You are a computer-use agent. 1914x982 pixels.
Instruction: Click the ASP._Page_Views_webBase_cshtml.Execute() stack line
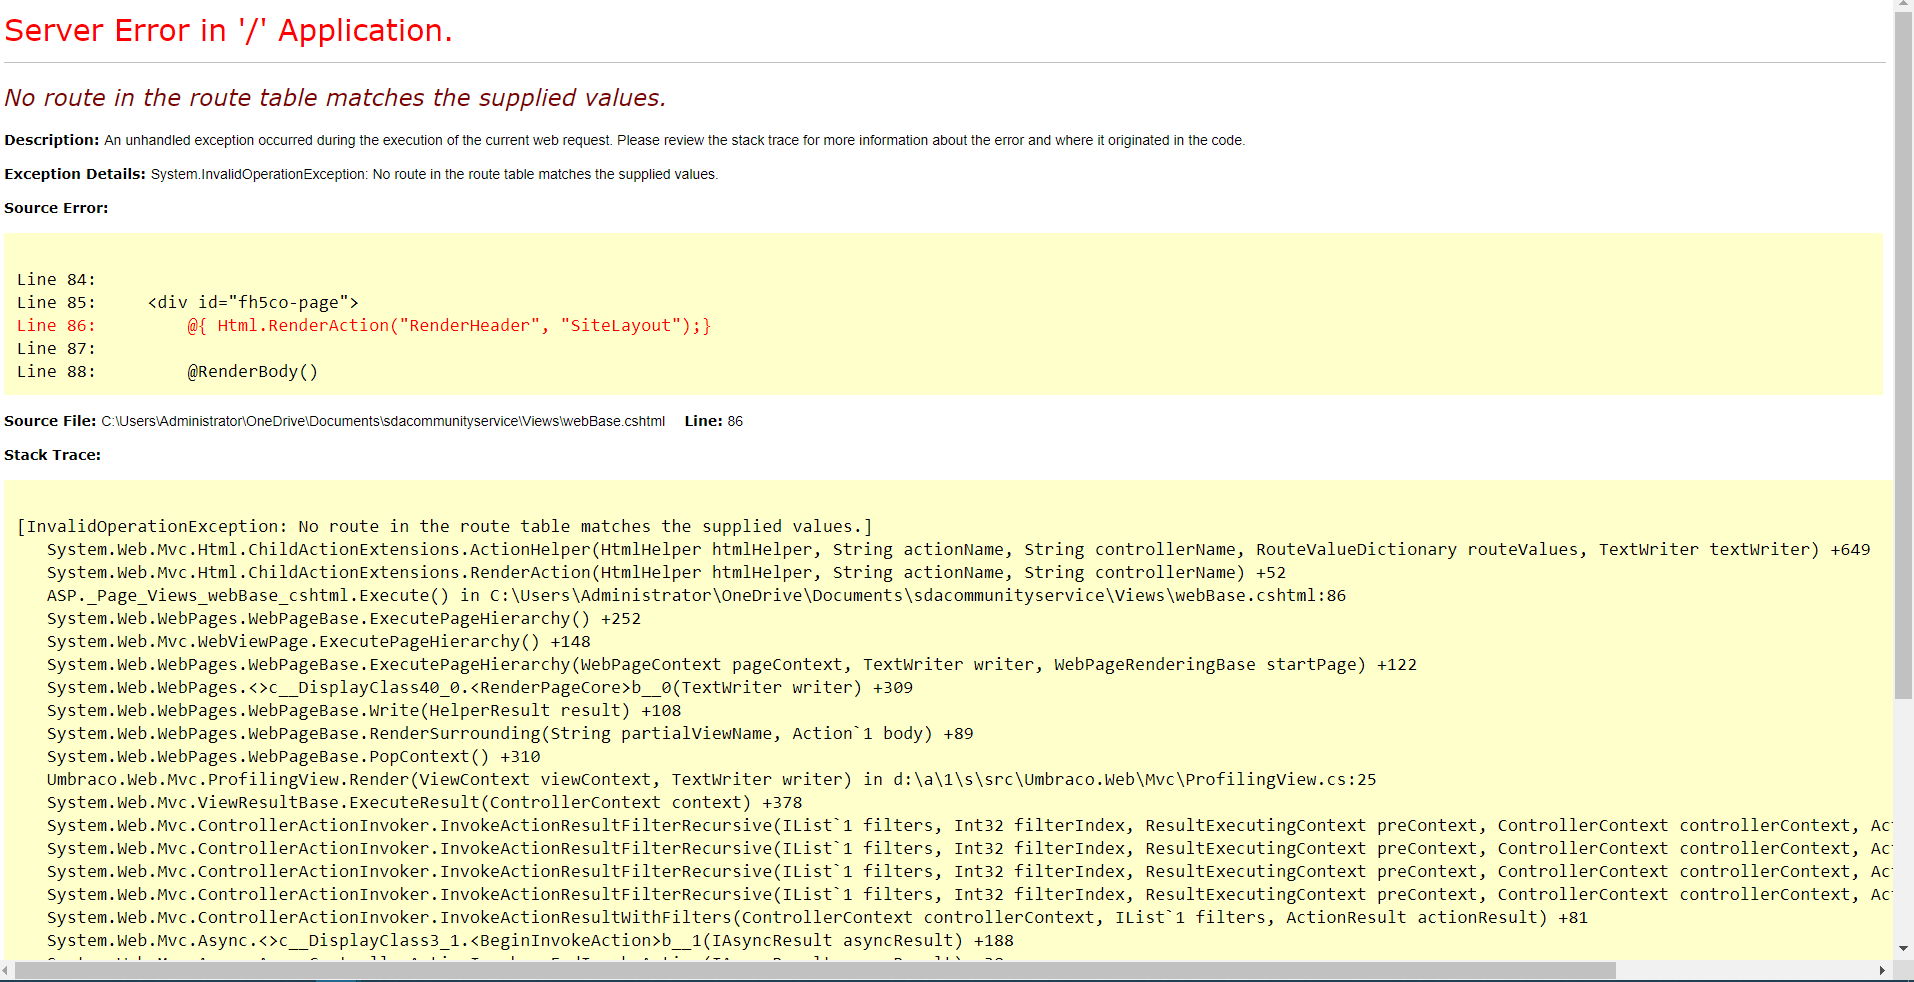[696, 596]
